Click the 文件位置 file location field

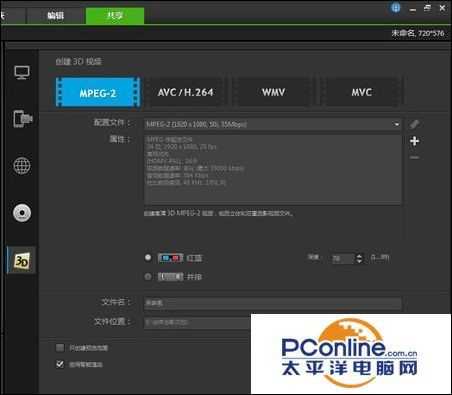197,322
